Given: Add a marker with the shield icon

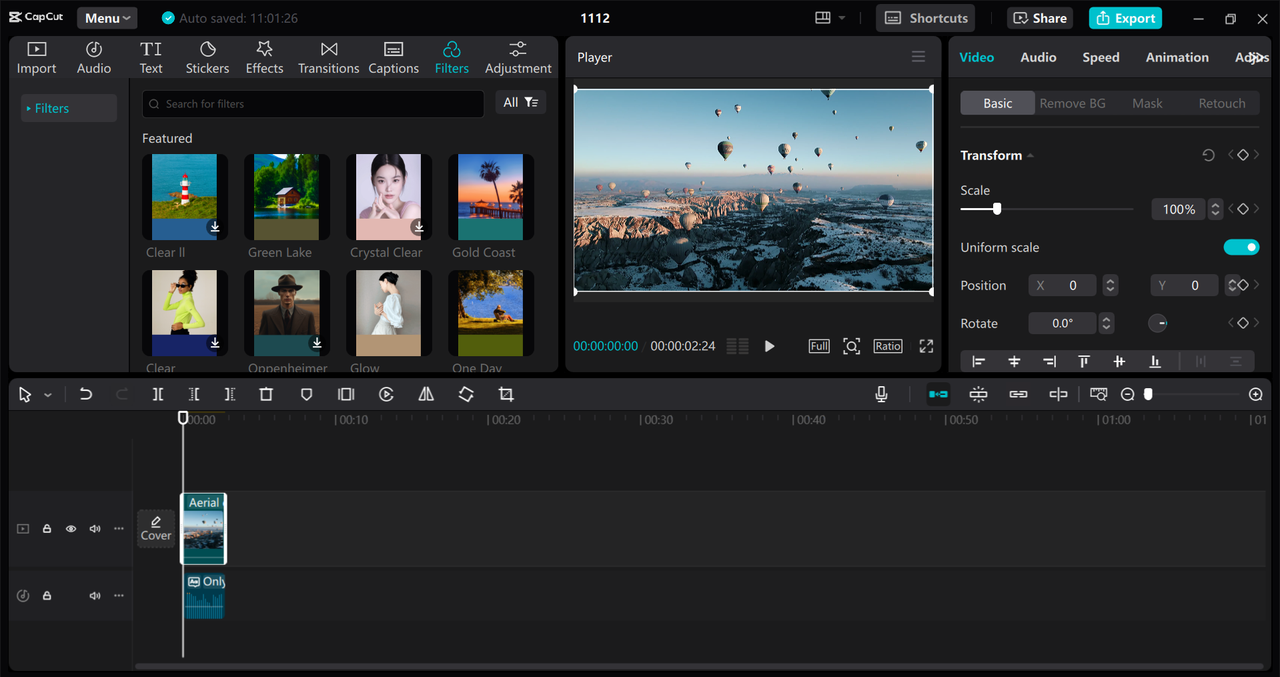Looking at the screenshot, I should [307, 395].
